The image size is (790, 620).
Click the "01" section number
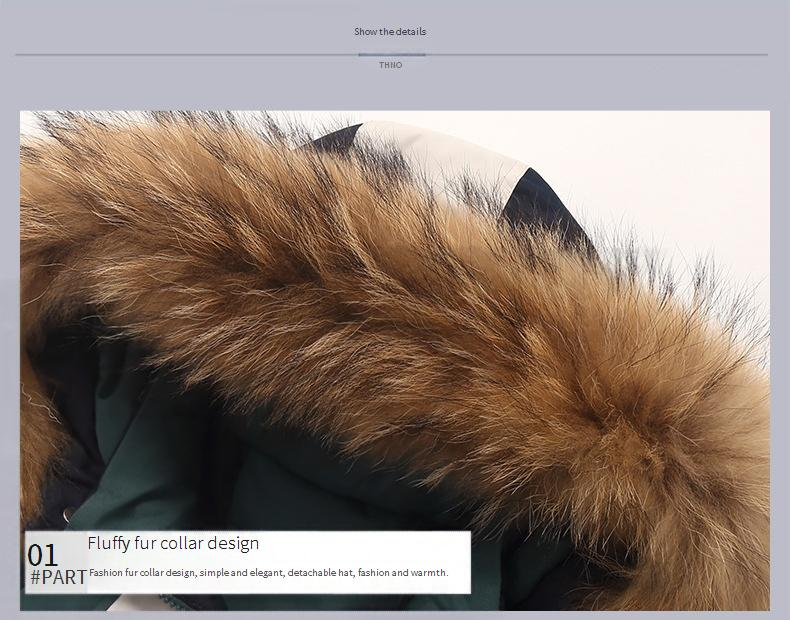click(43, 555)
